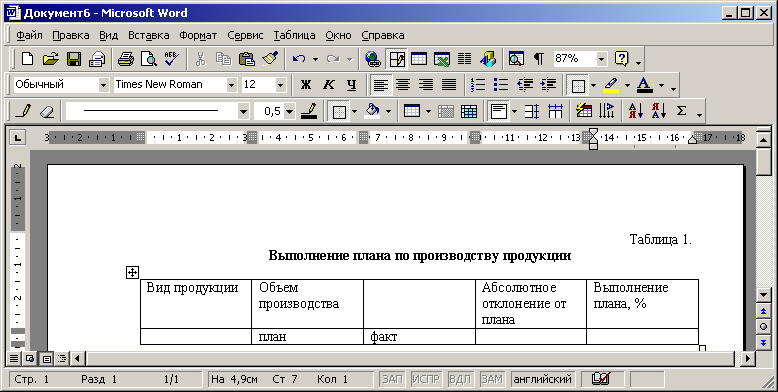Undo the last action
Image resolution: width=778 pixels, height=392 pixels.
(x=299, y=59)
